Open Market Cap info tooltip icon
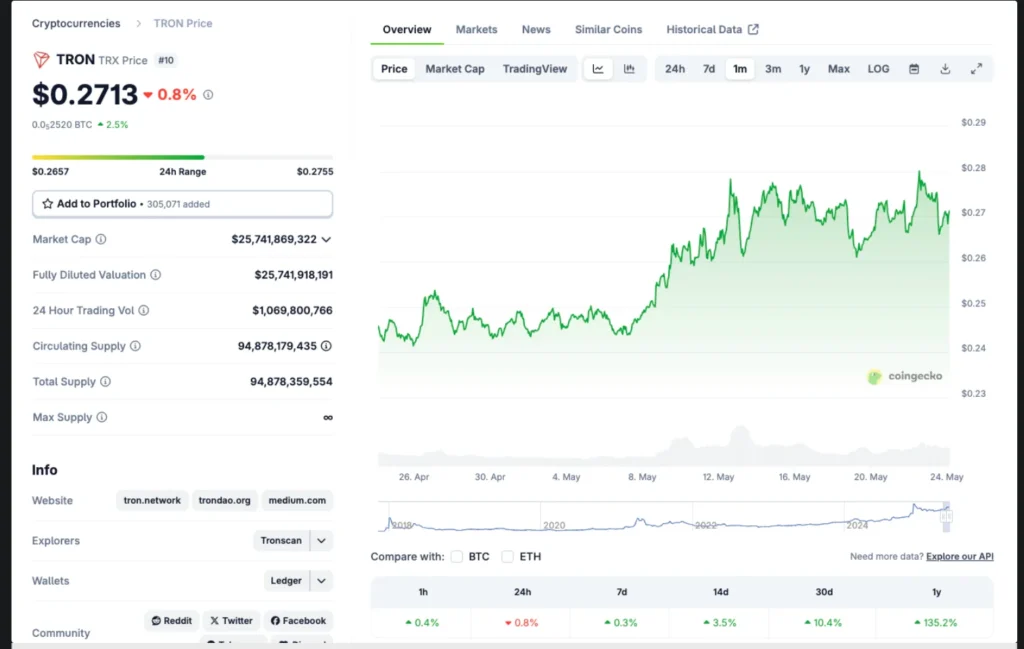Viewport: 1024px width, 649px height. (x=101, y=239)
